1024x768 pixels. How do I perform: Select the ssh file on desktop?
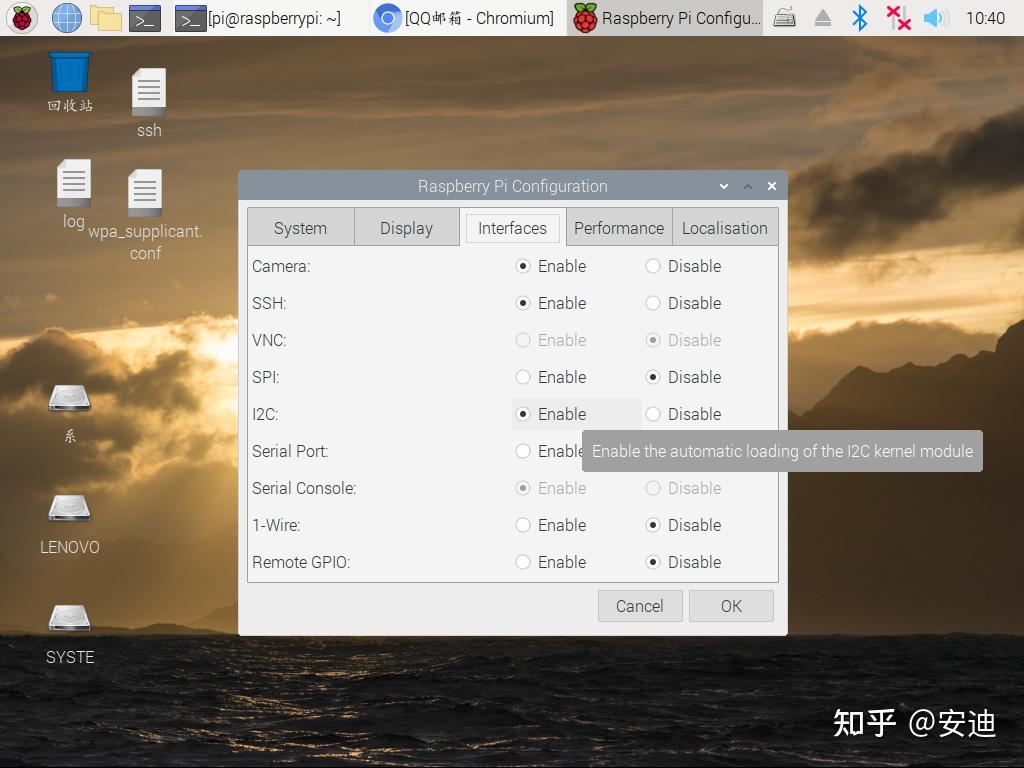pyautogui.click(x=149, y=103)
